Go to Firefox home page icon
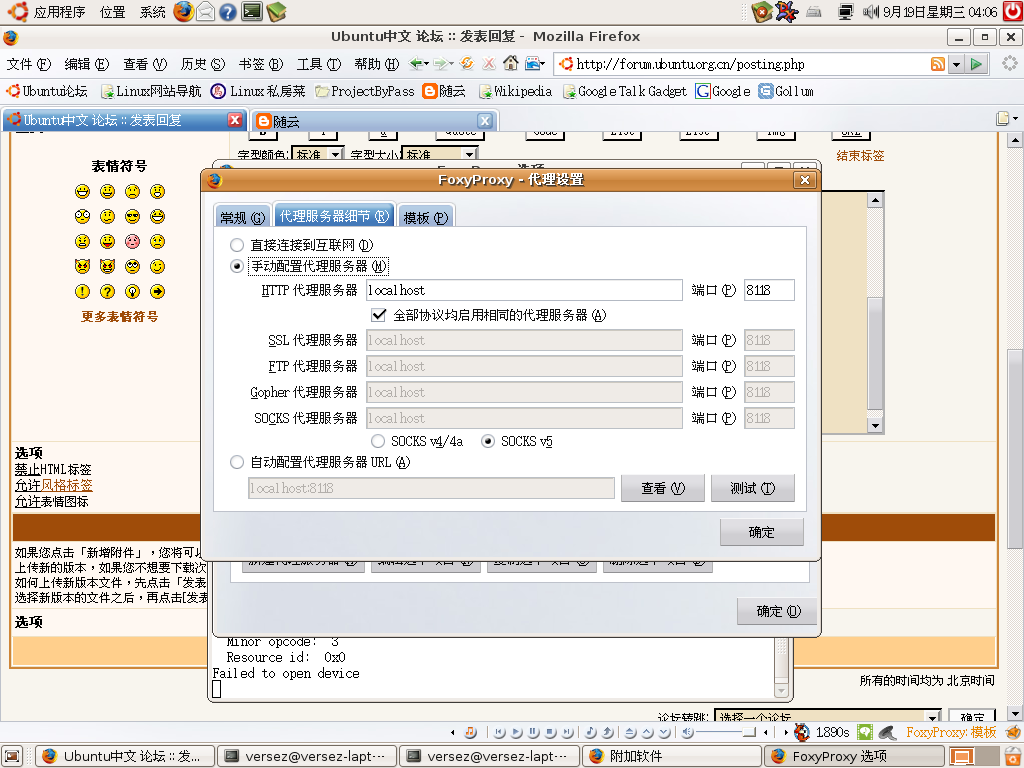The image size is (1024, 768). [x=511, y=63]
